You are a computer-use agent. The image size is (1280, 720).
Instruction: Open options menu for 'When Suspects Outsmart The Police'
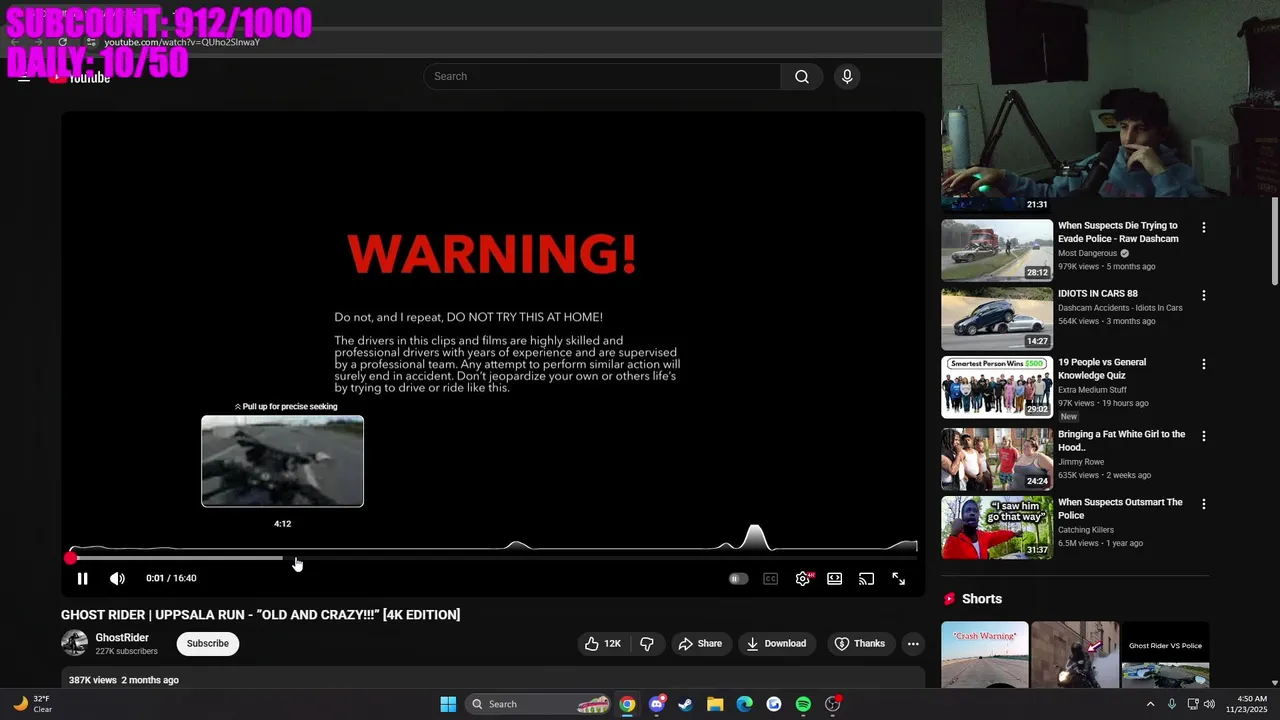click(x=1203, y=504)
